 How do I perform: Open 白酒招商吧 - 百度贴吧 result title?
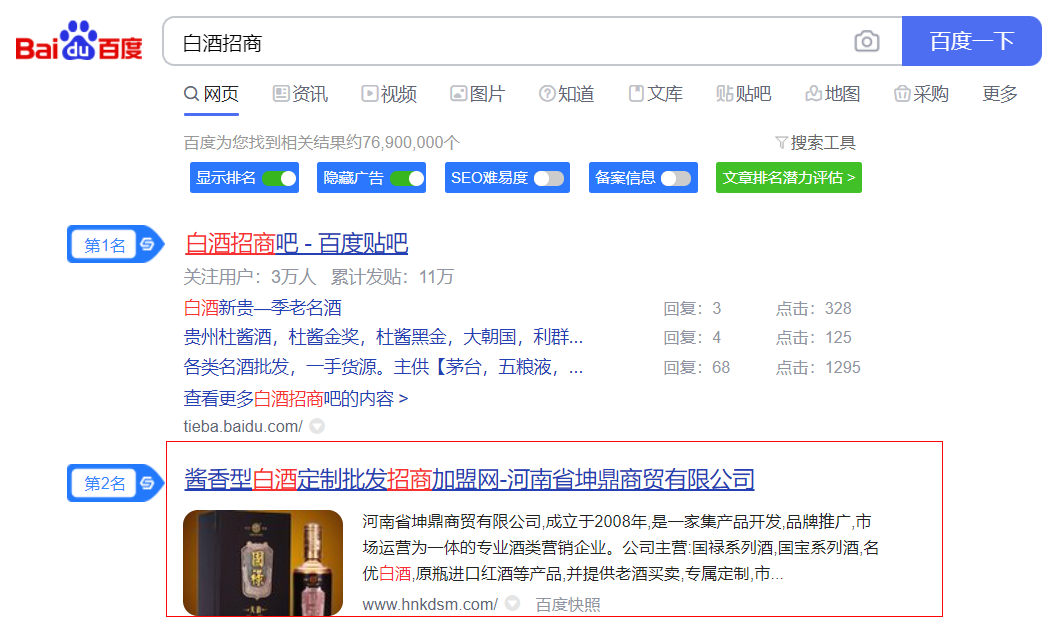coord(296,243)
